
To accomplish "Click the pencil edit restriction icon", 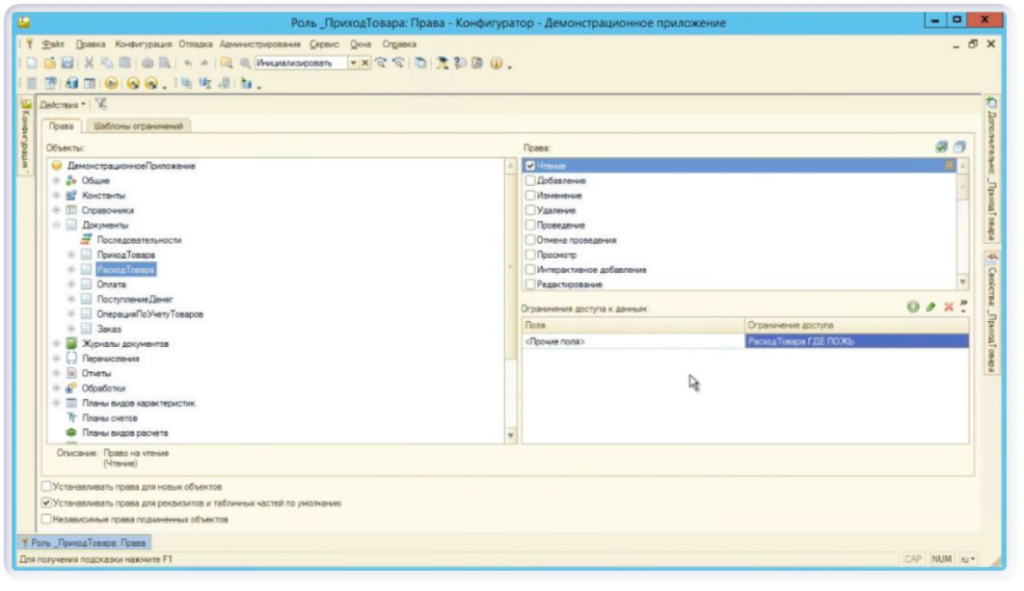I will [929, 308].
